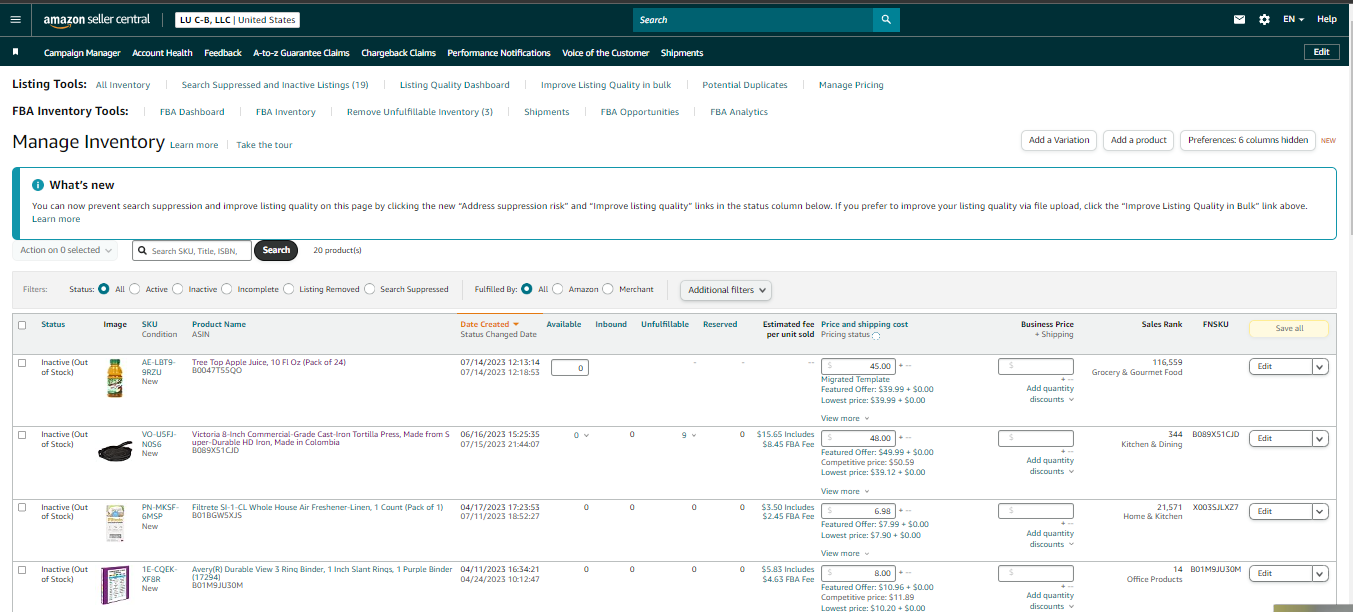This screenshot has width=1353, height=612.
Task: Select the Inactive status filter
Action: pyautogui.click(x=178, y=289)
